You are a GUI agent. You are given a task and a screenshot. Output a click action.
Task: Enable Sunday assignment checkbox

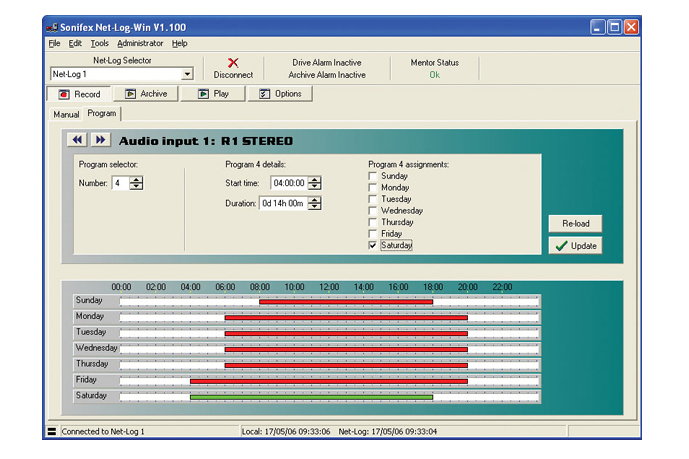pos(373,176)
